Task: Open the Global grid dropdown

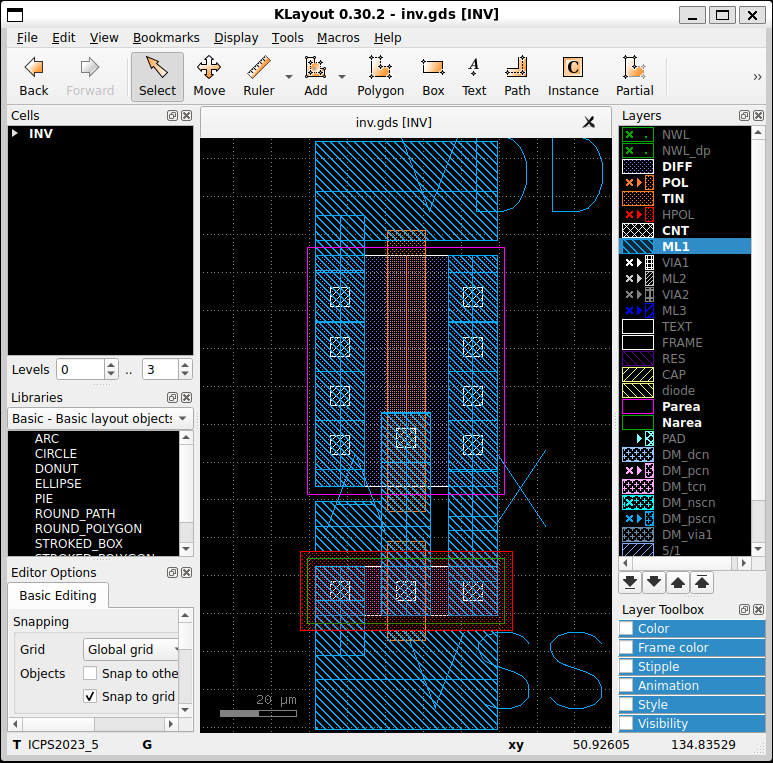Action: tap(132, 649)
